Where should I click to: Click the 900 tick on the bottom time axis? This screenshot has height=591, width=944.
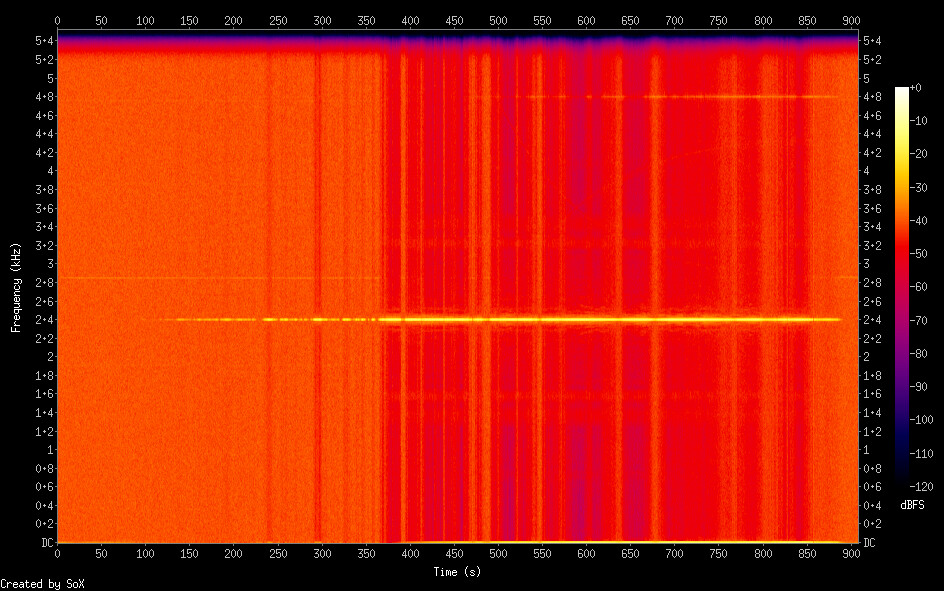[x=852, y=553]
